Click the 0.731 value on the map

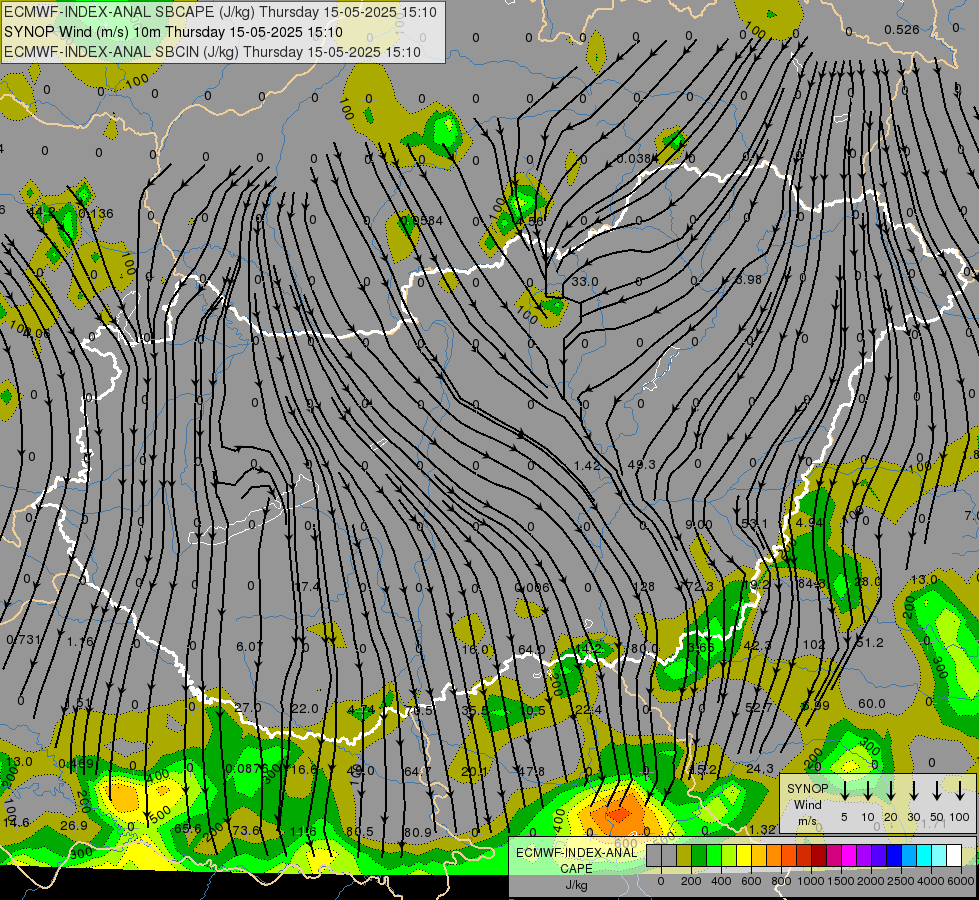(x=24, y=640)
